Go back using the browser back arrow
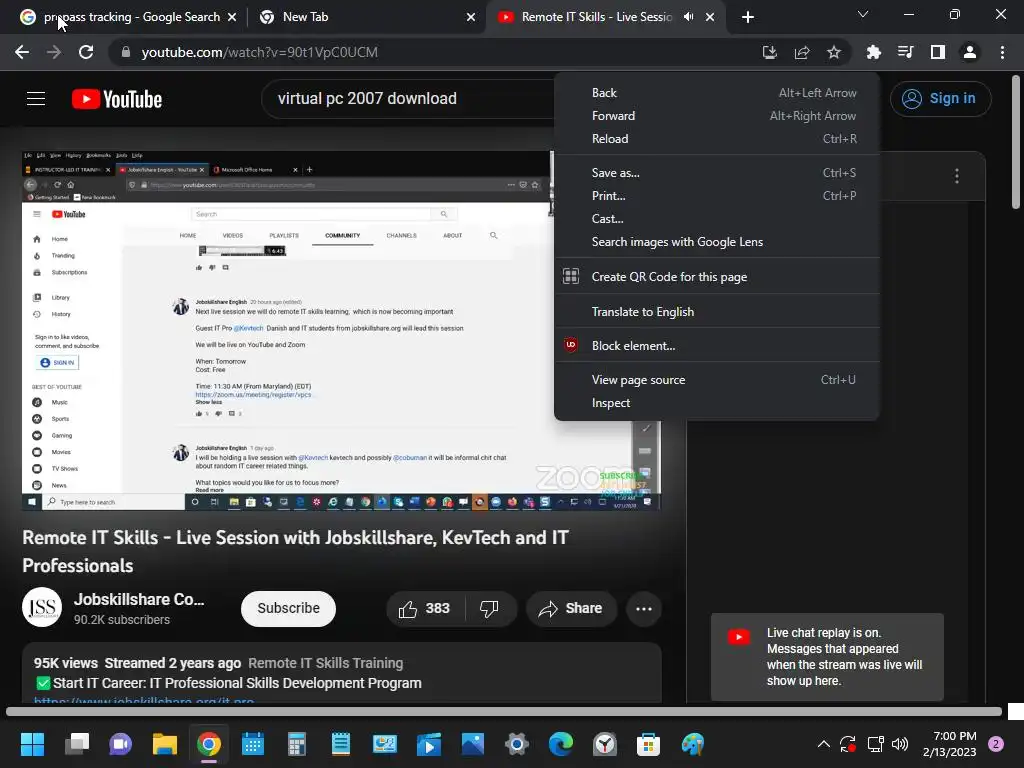This screenshot has width=1024, height=768. (x=22, y=52)
